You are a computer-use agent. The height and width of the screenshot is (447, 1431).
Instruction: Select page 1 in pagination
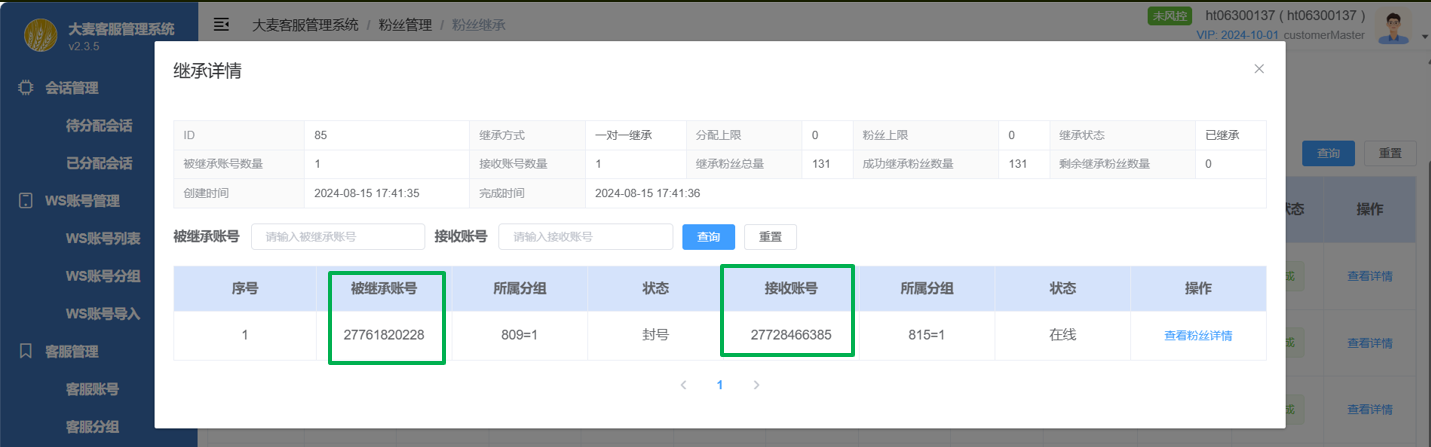point(720,385)
